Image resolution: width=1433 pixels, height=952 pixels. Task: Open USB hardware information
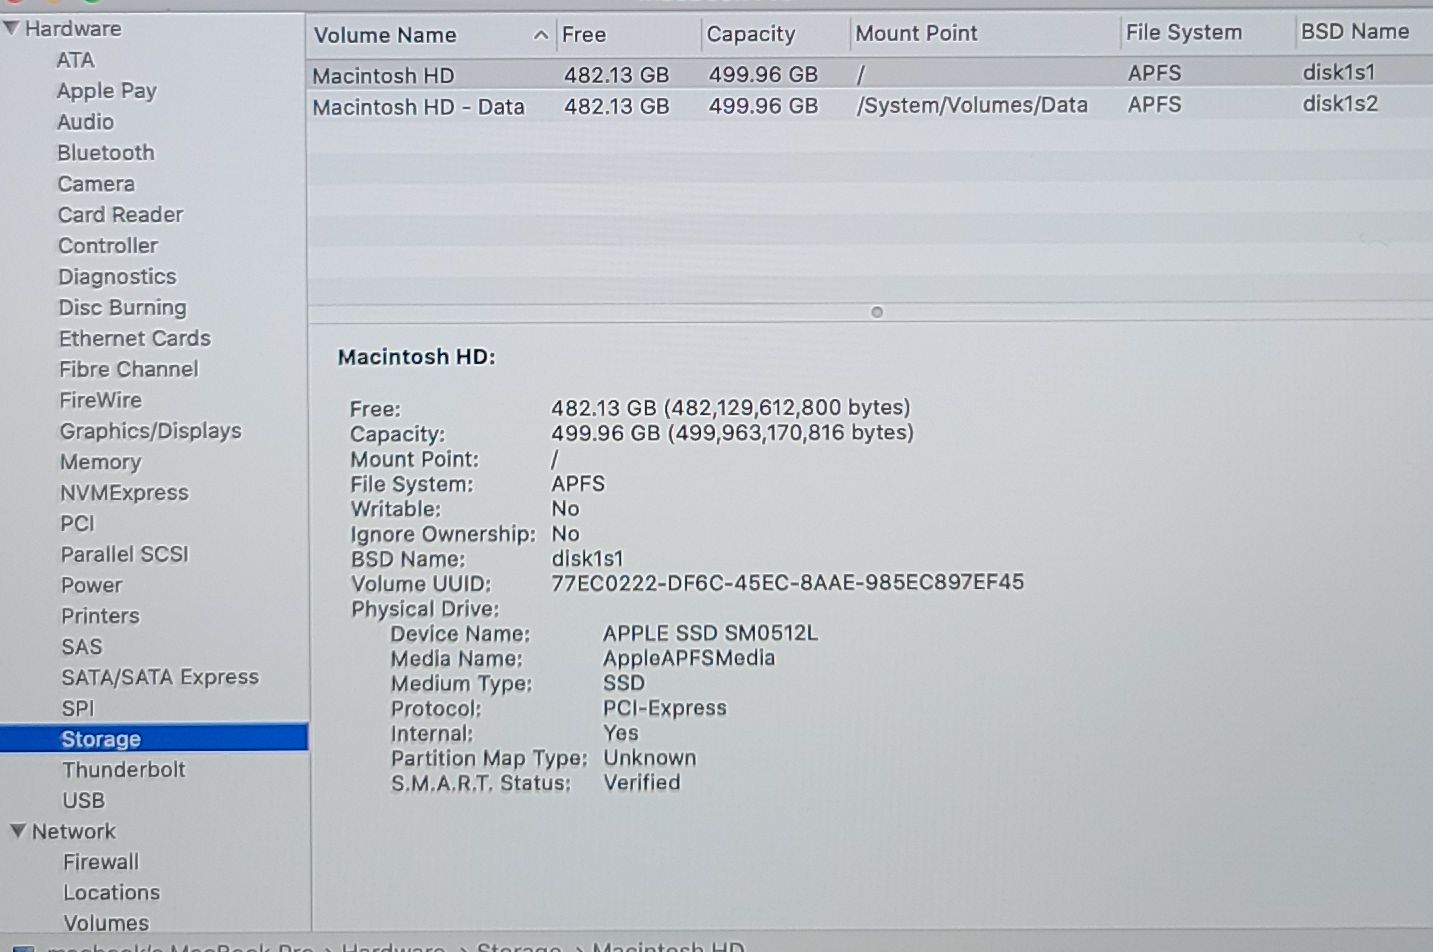83,801
